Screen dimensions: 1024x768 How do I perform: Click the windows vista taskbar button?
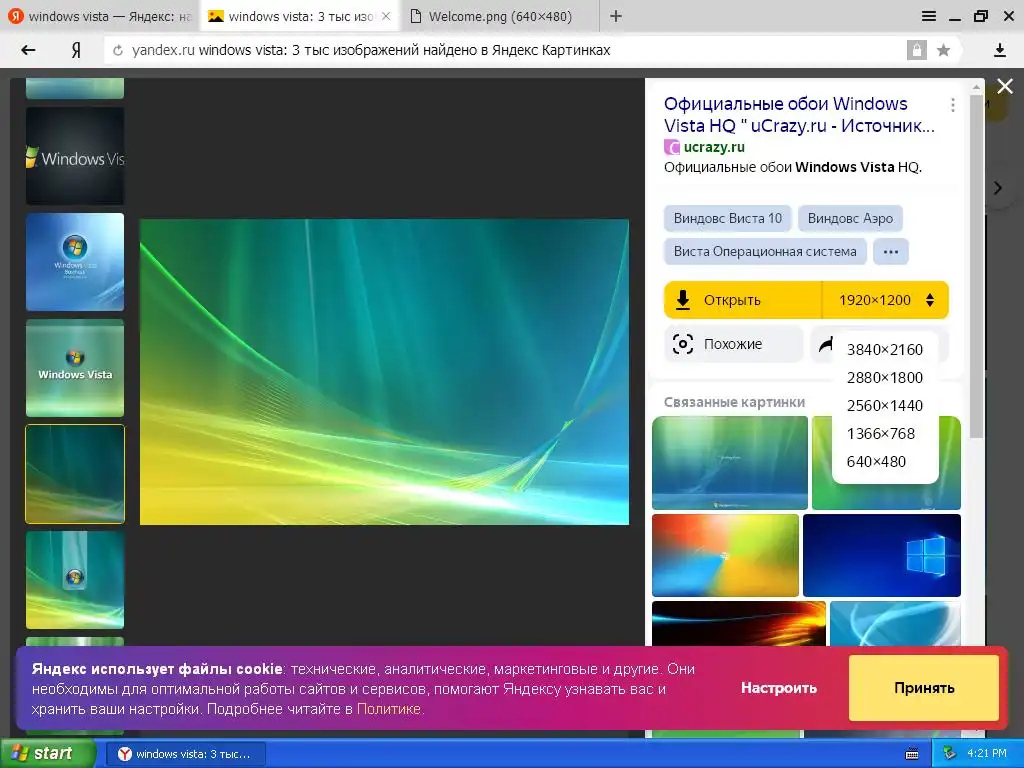(185, 754)
